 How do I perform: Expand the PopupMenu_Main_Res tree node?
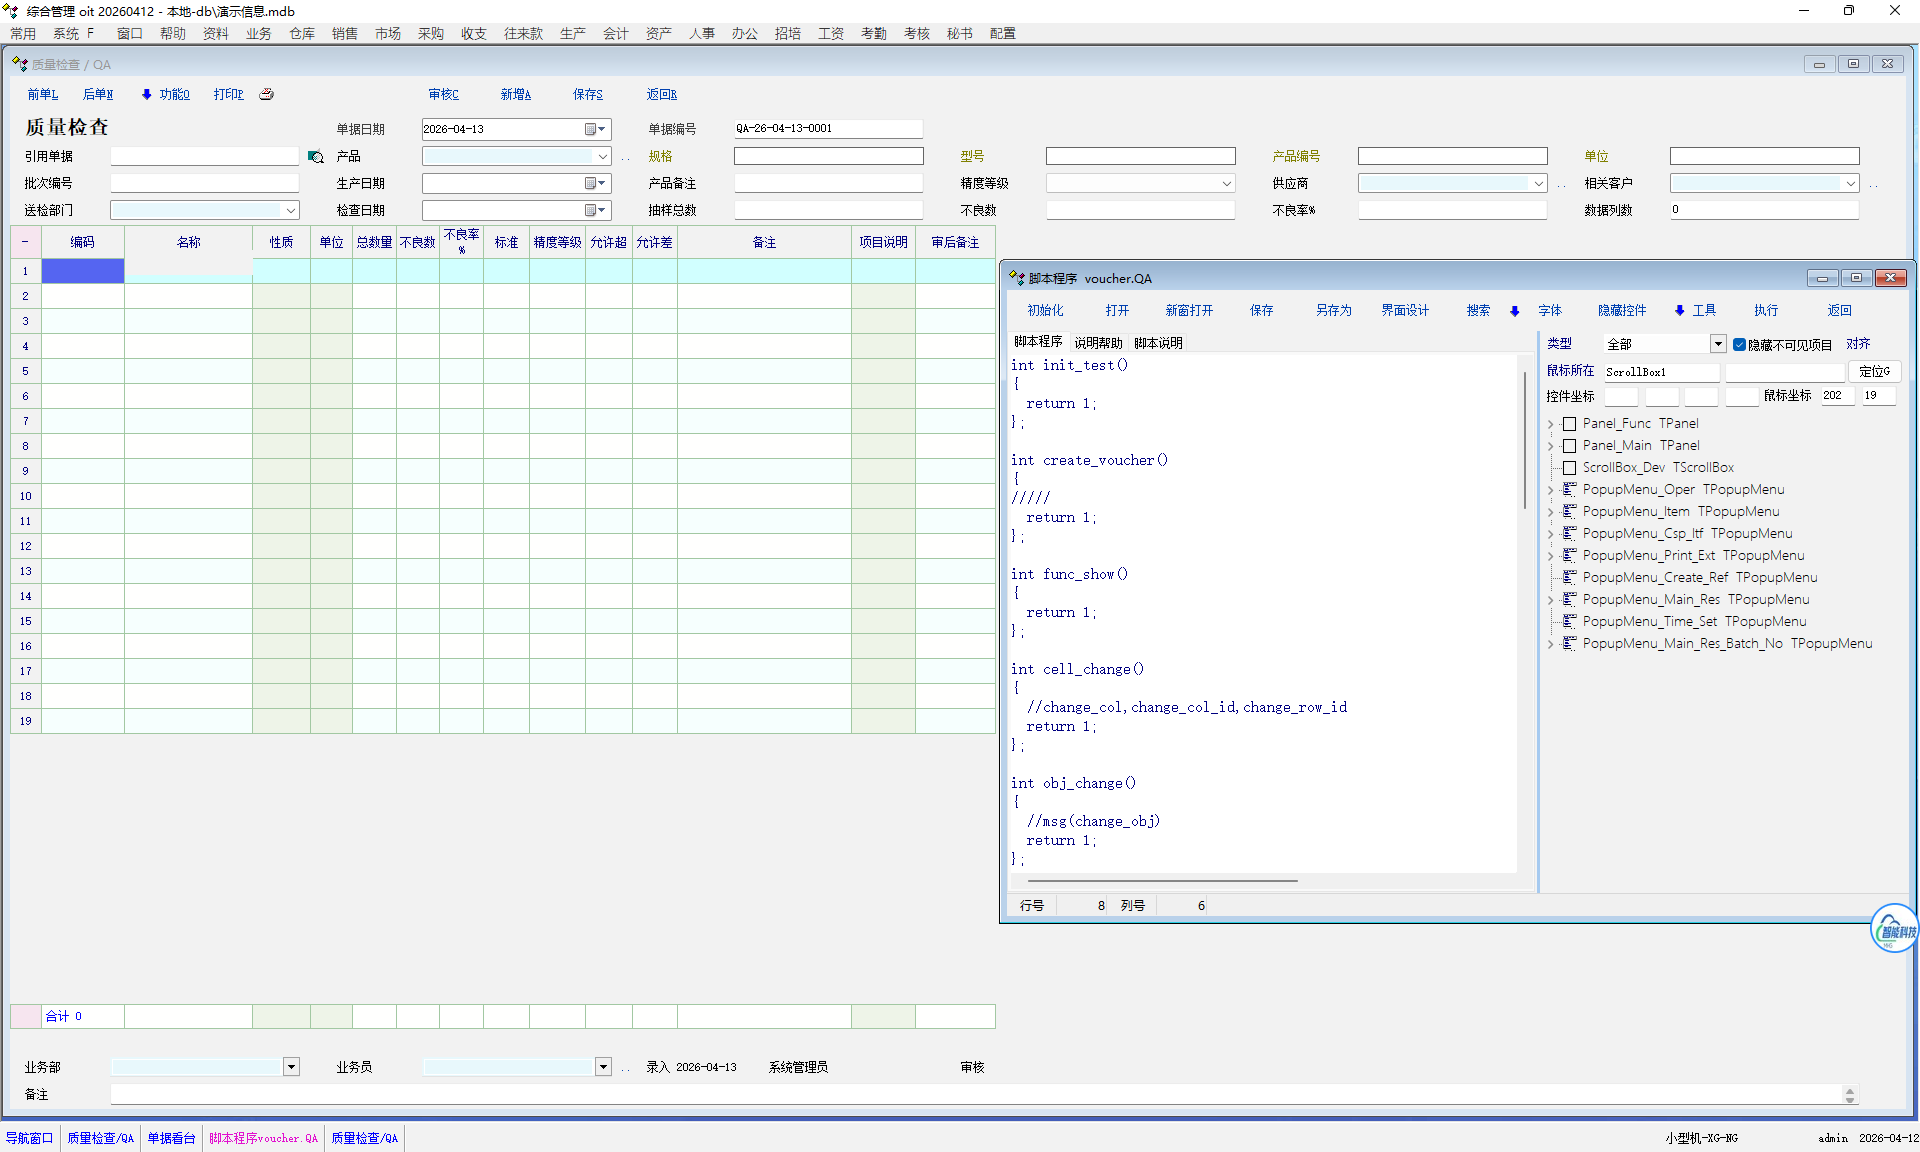1550,600
